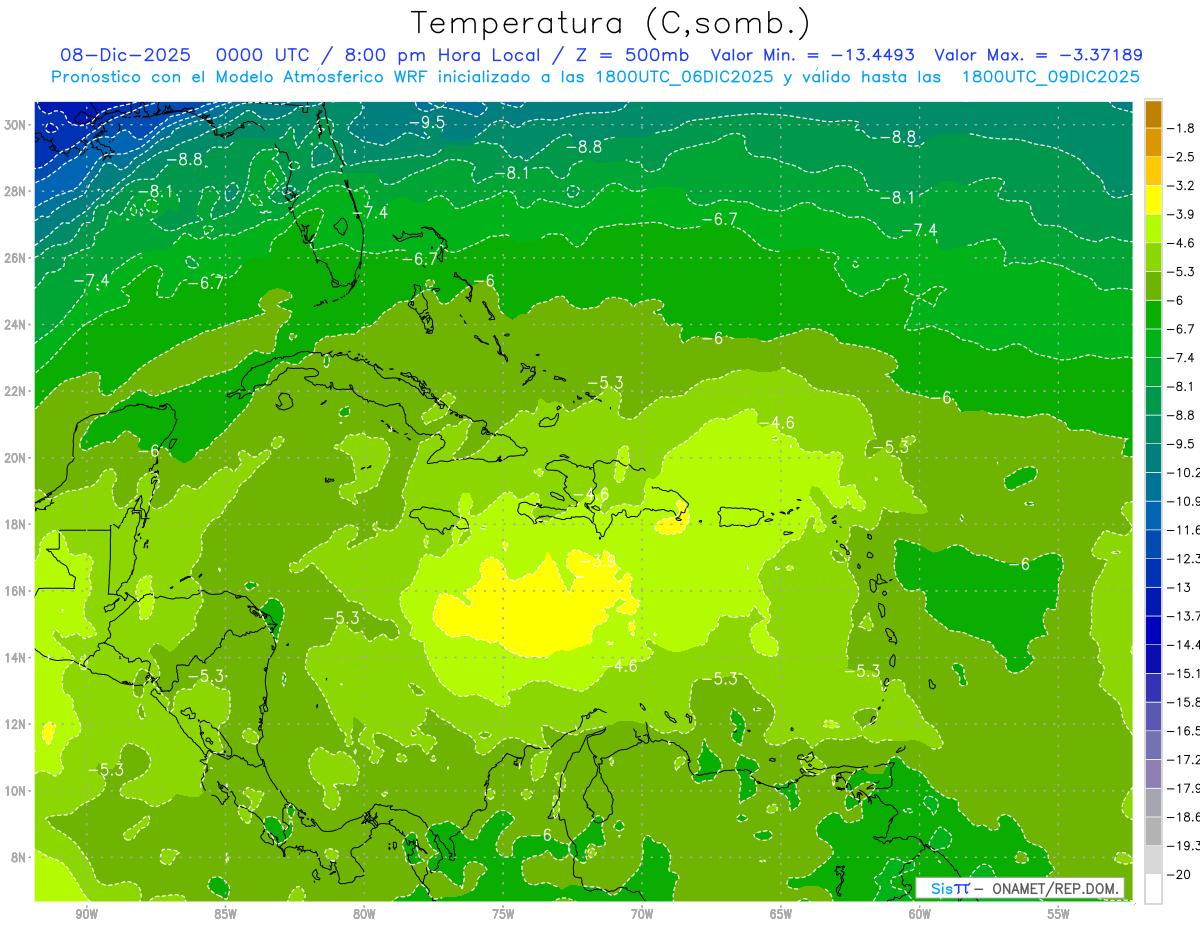
Task: Click the '-10.9' legend value
Action: 1184,501
